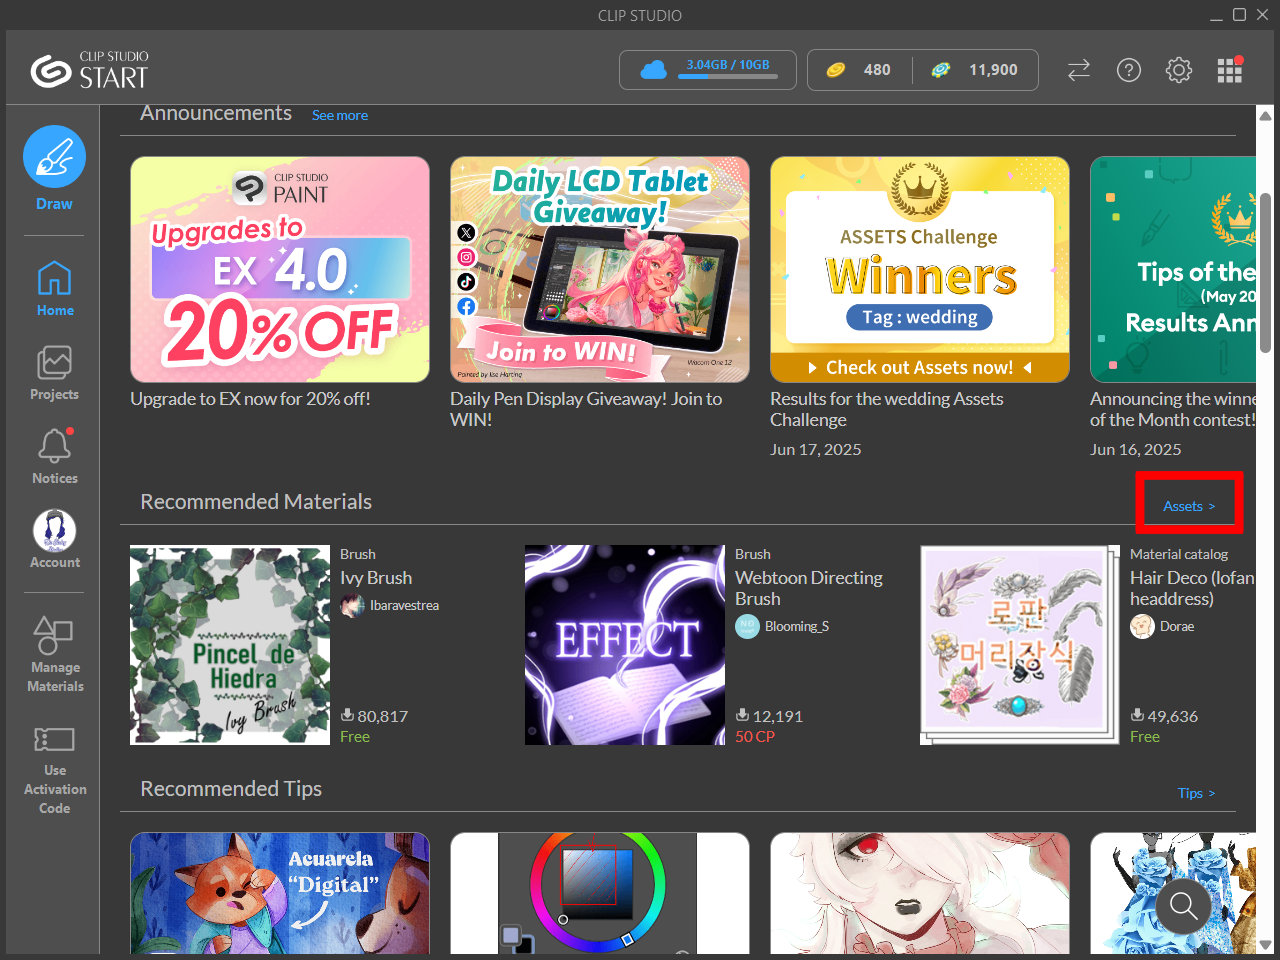This screenshot has width=1280, height=960.
Task: Click Blooming_S author name
Action: [x=797, y=626]
